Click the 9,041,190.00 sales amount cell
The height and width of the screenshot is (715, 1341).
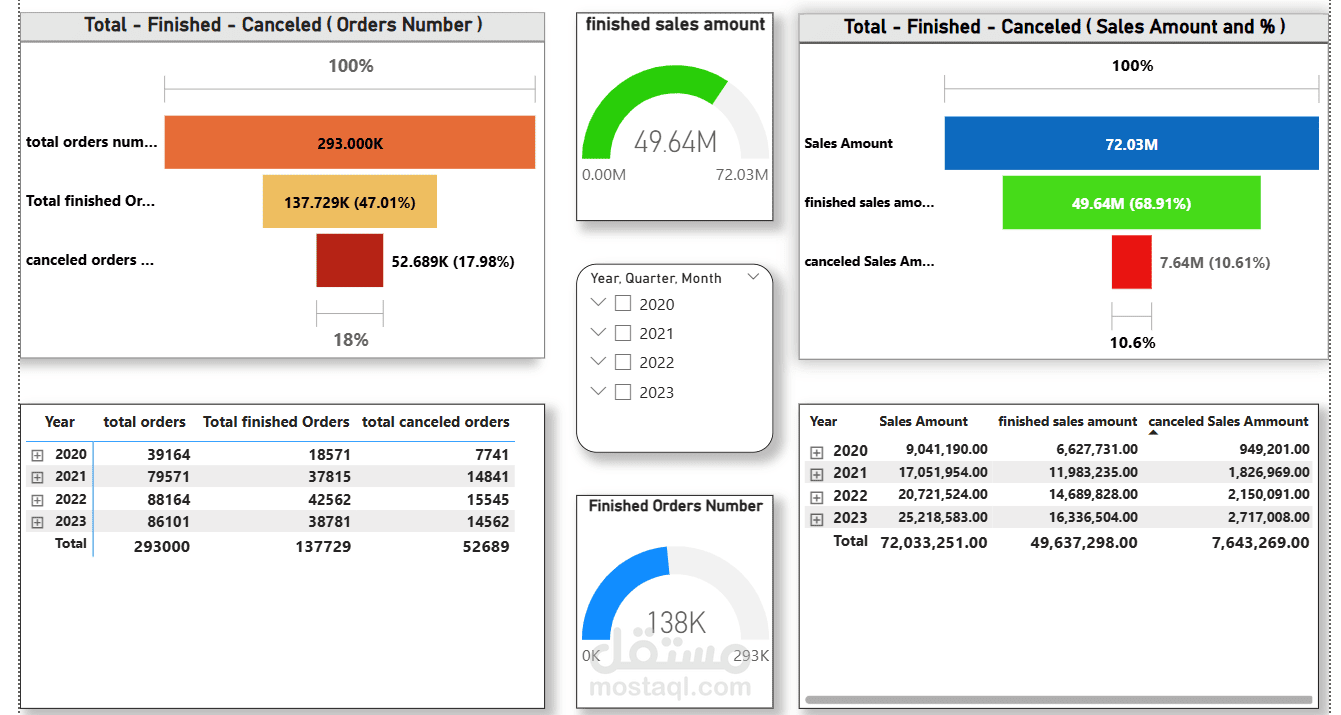coord(947,449)
